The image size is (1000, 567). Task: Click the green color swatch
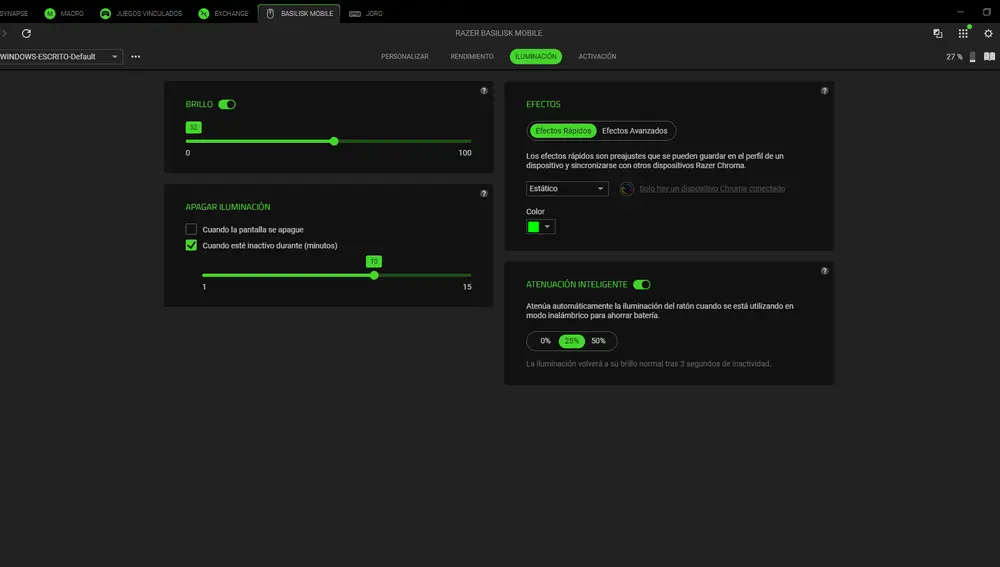(x=533, y=226)
